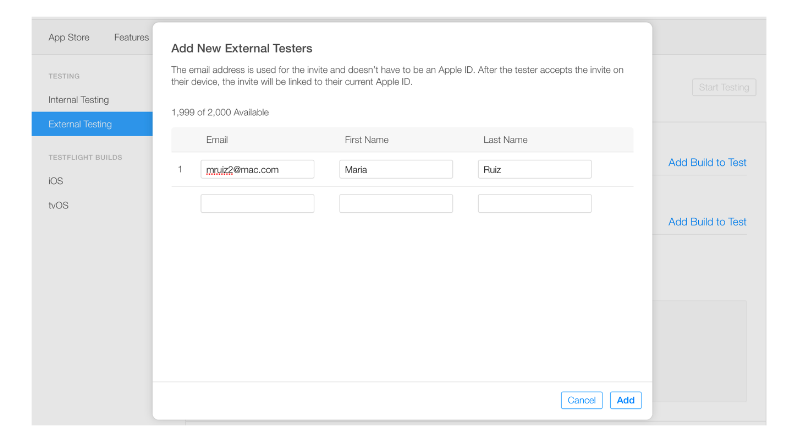This screenshot has height=439, width=790.
Task: Click the empty Last Name field
Action: [535, 204]
